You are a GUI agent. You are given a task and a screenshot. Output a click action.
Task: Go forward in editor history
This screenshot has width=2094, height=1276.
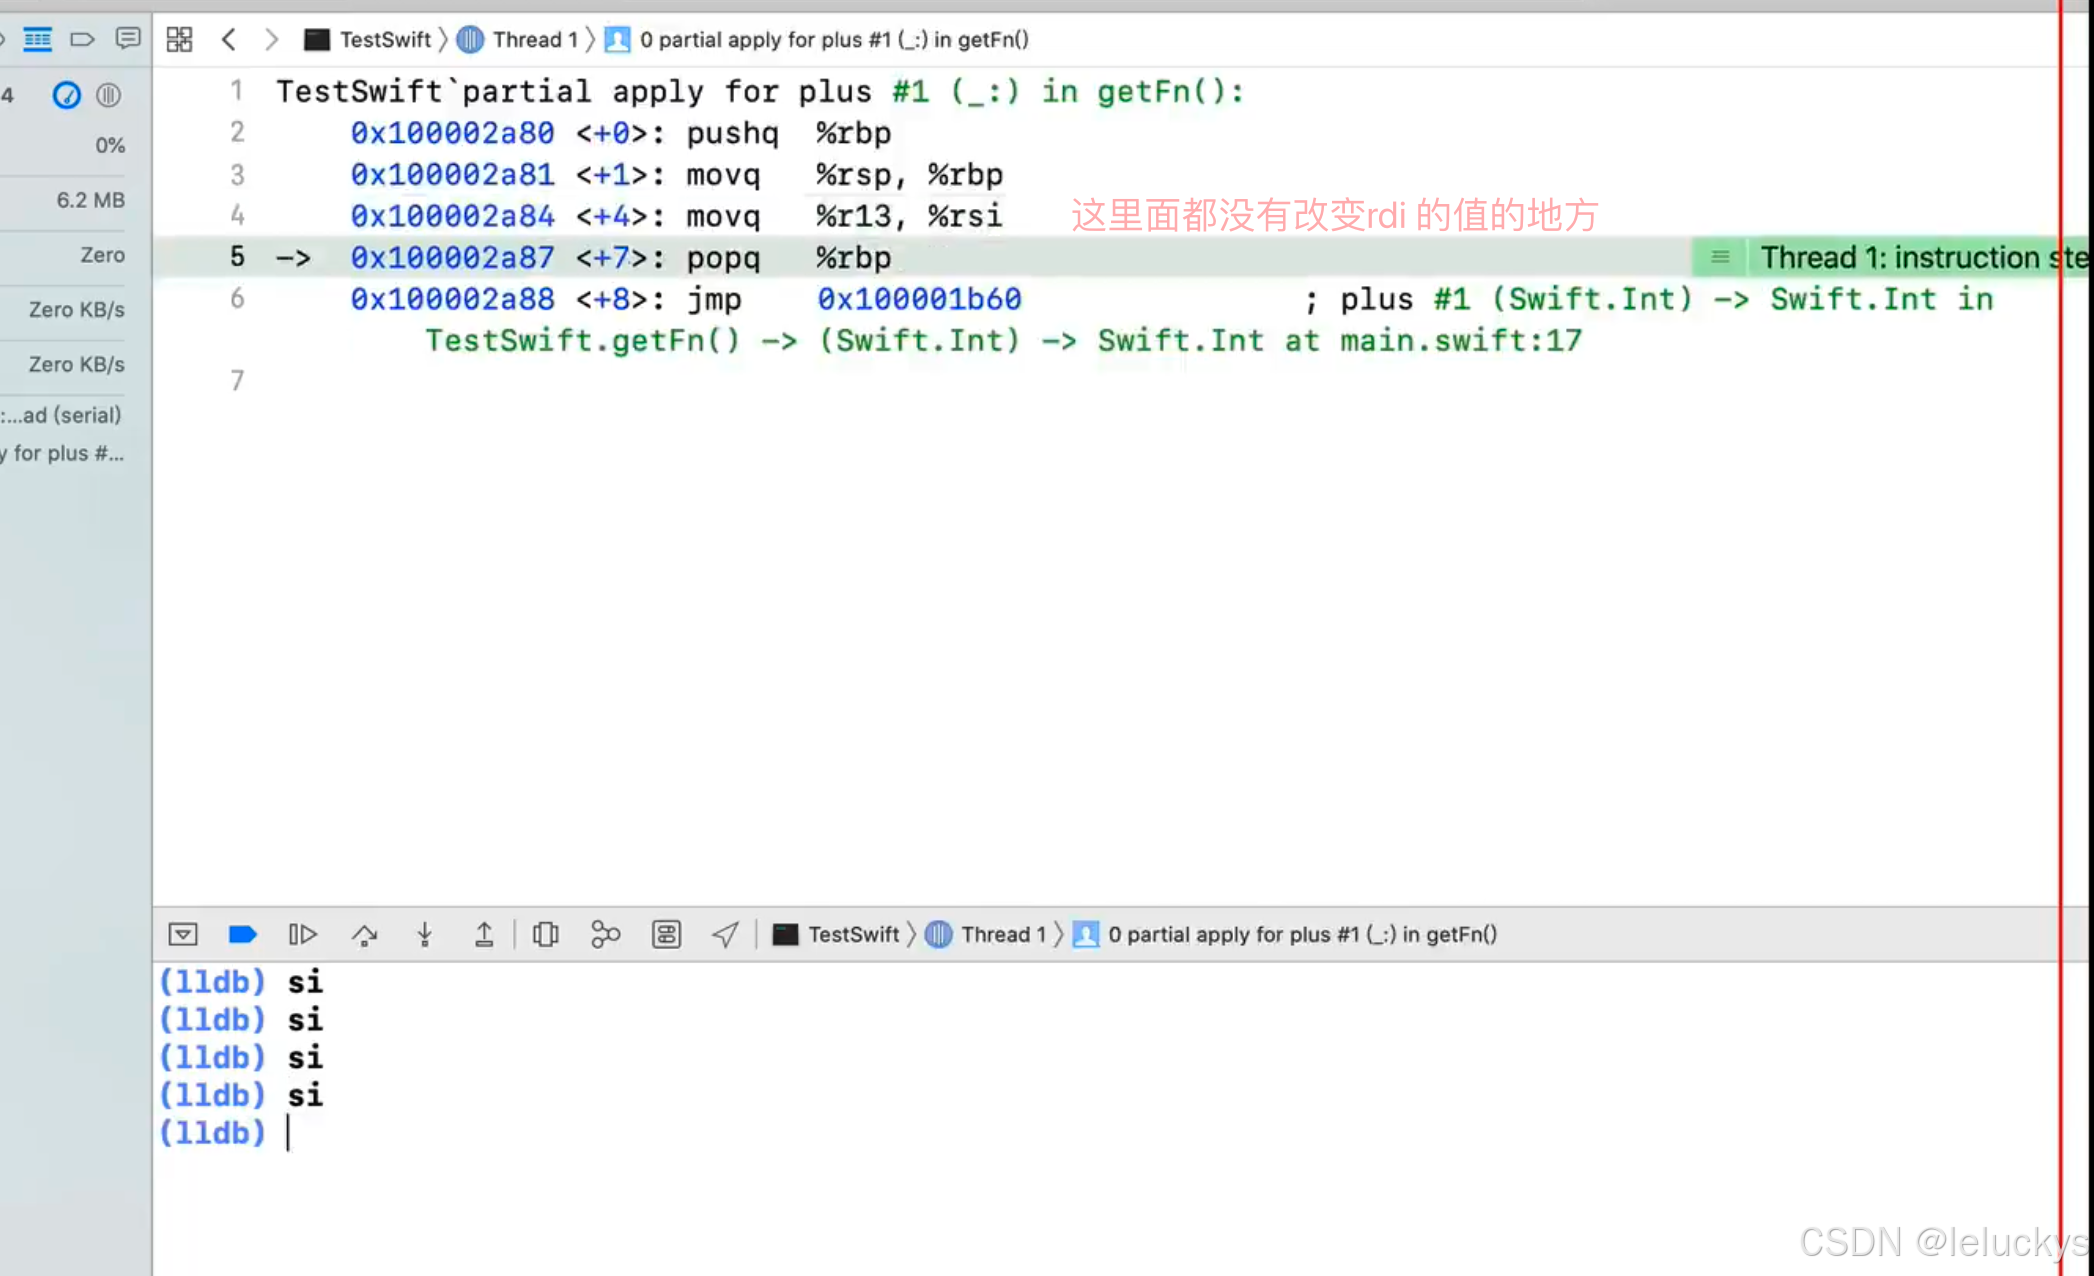click(271, 39)
